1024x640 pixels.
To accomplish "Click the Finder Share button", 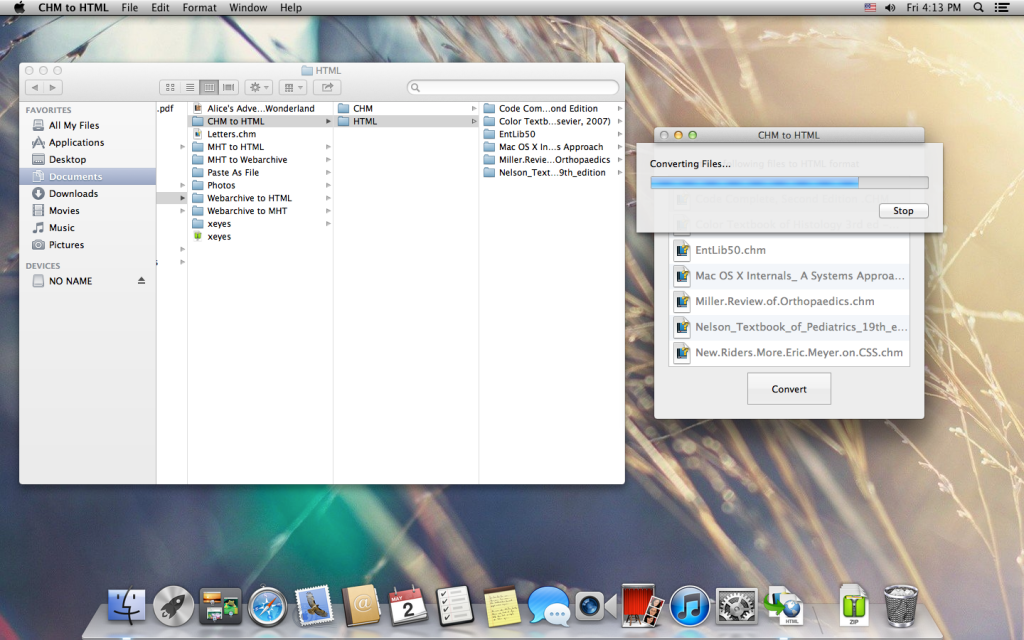I will tap(327, 88).
